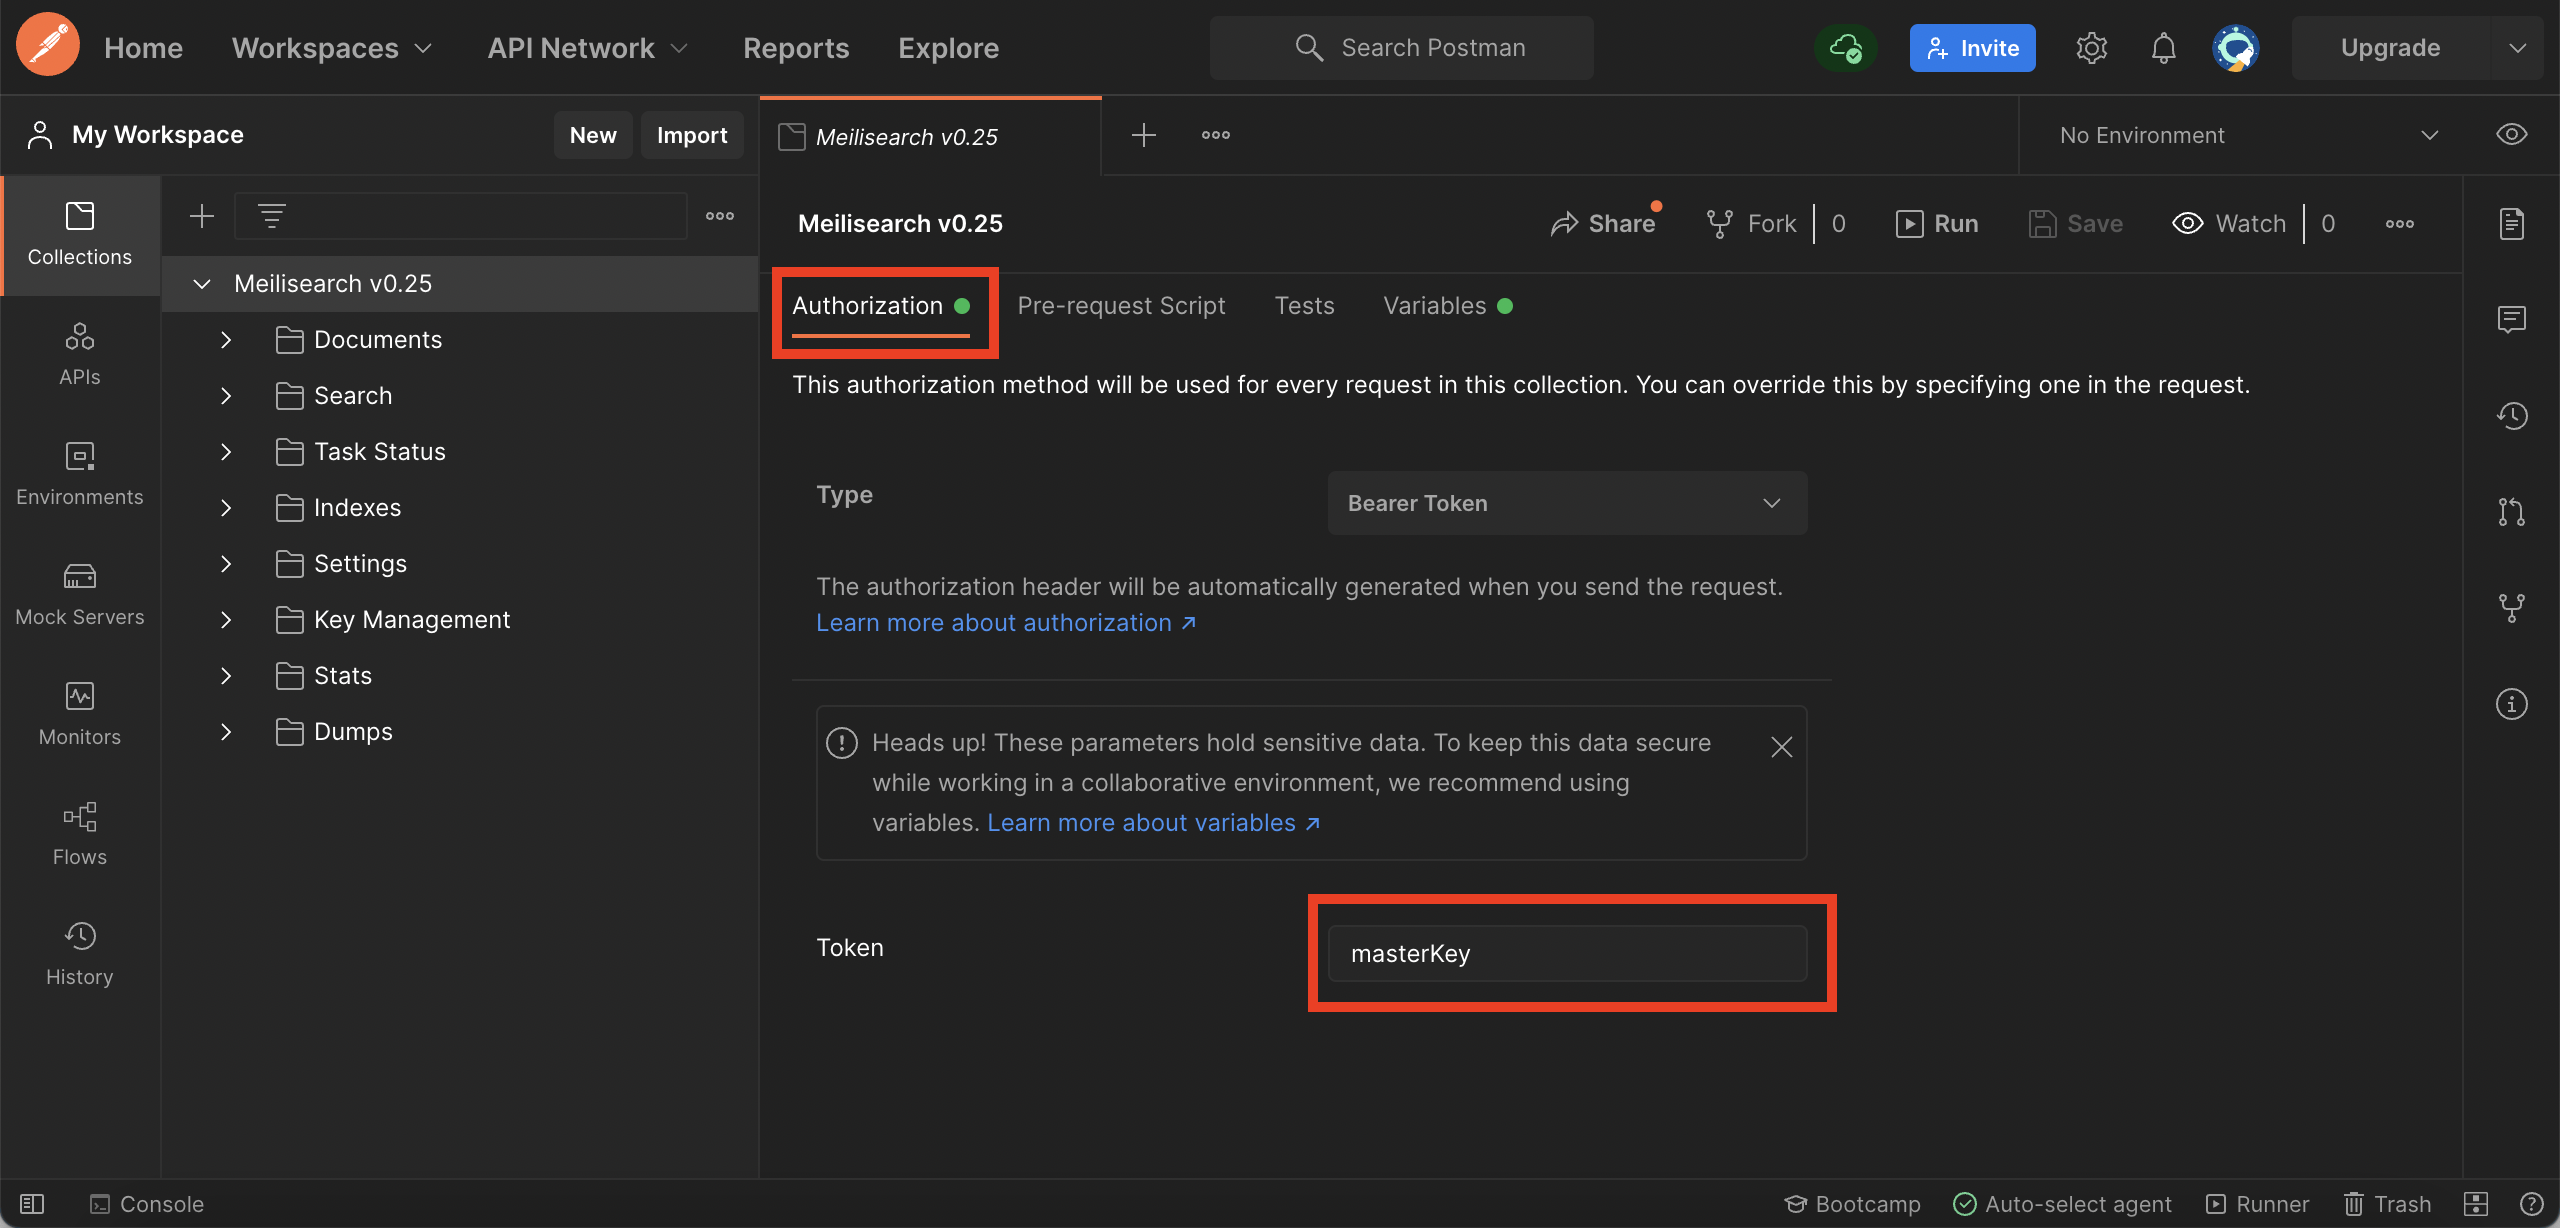The image size is (2560, 1228).
Task: Open the Trash from the status bar
Action: pos(2388,1203)
